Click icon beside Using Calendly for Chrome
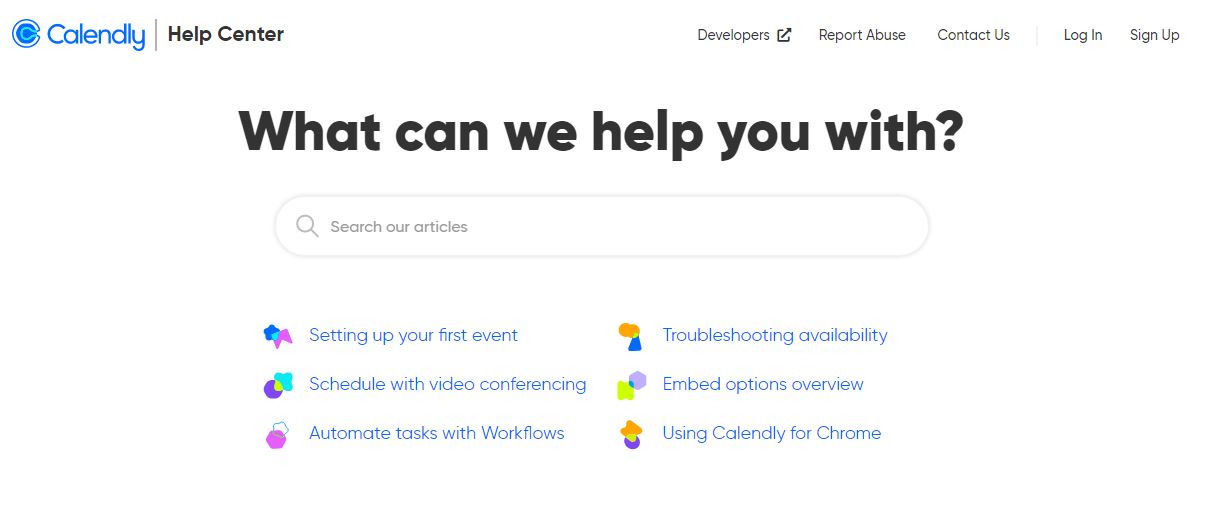Screen dimensions: 1205x531 [631, 434]
